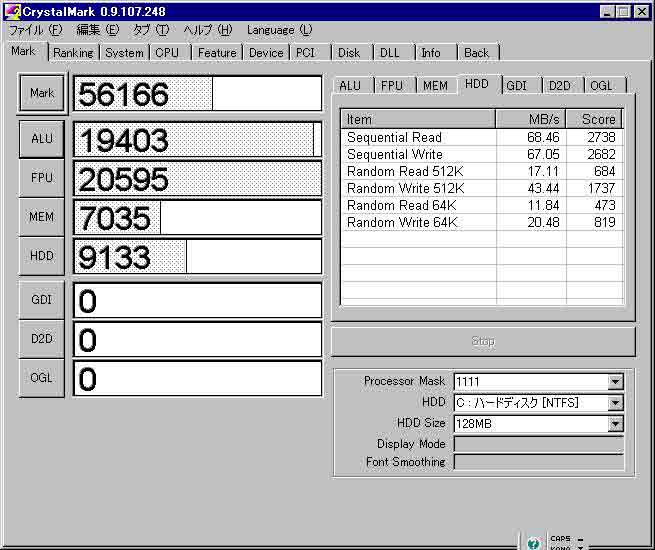This screenshot has height=550, width=655.
Task: Switch to the System tab
Action: [x=124, y=53]
